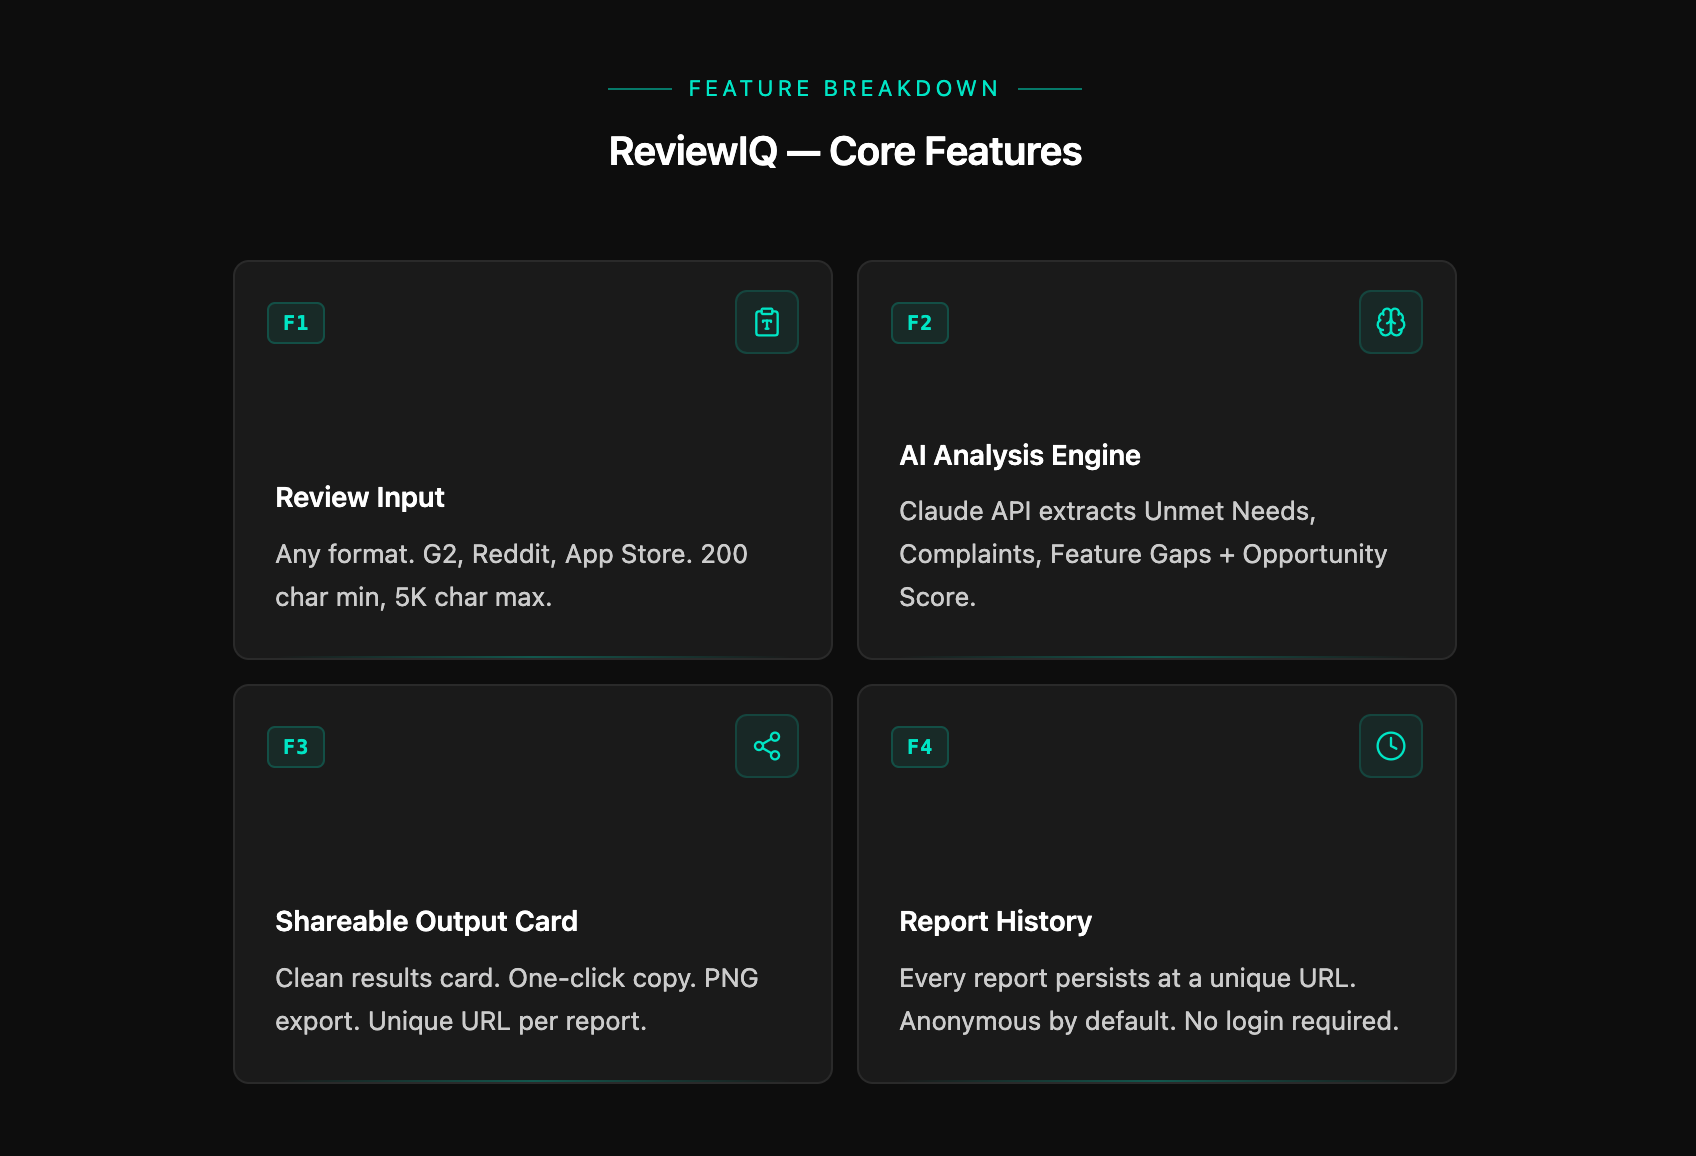Image resolution: width=1696 pixels, height=1156 pixels.
Task: Click text "Any format. G2, Reddit, App Store"
Action: tap(483, 554)
